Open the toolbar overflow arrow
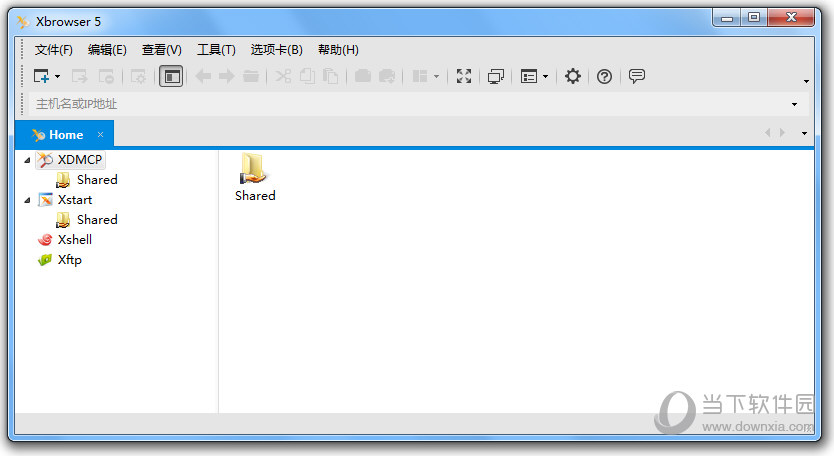This screenshot has width=834, height=456. (x=806, y=81)
